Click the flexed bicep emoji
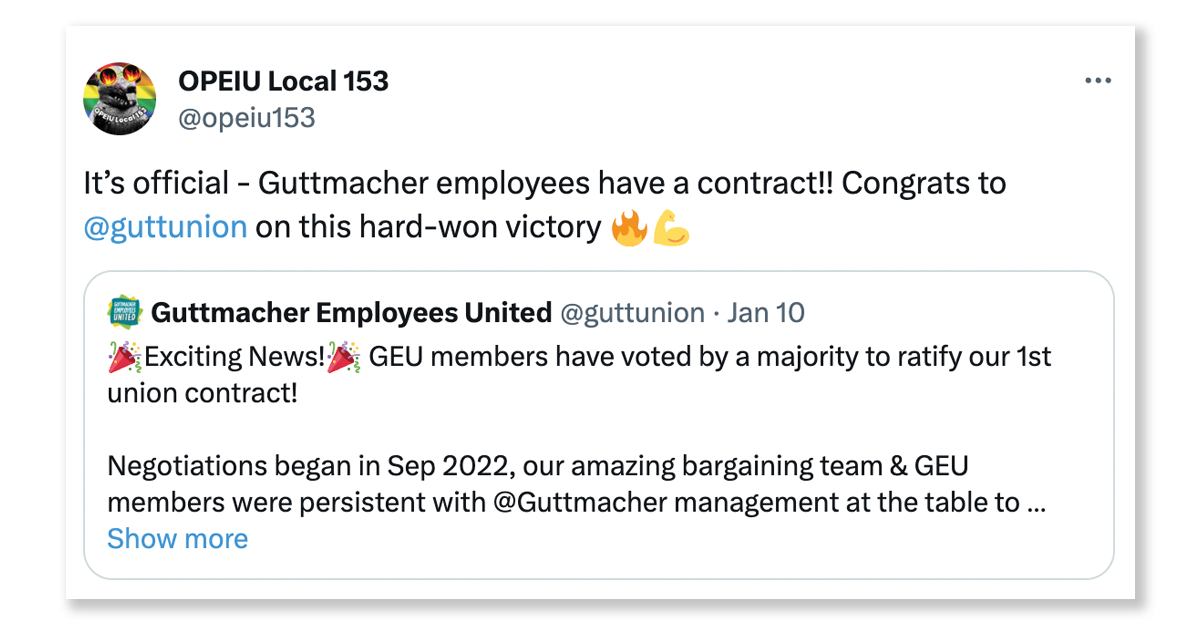The image size is (1200, 634). pyautogui.click(x=671, y=228)
